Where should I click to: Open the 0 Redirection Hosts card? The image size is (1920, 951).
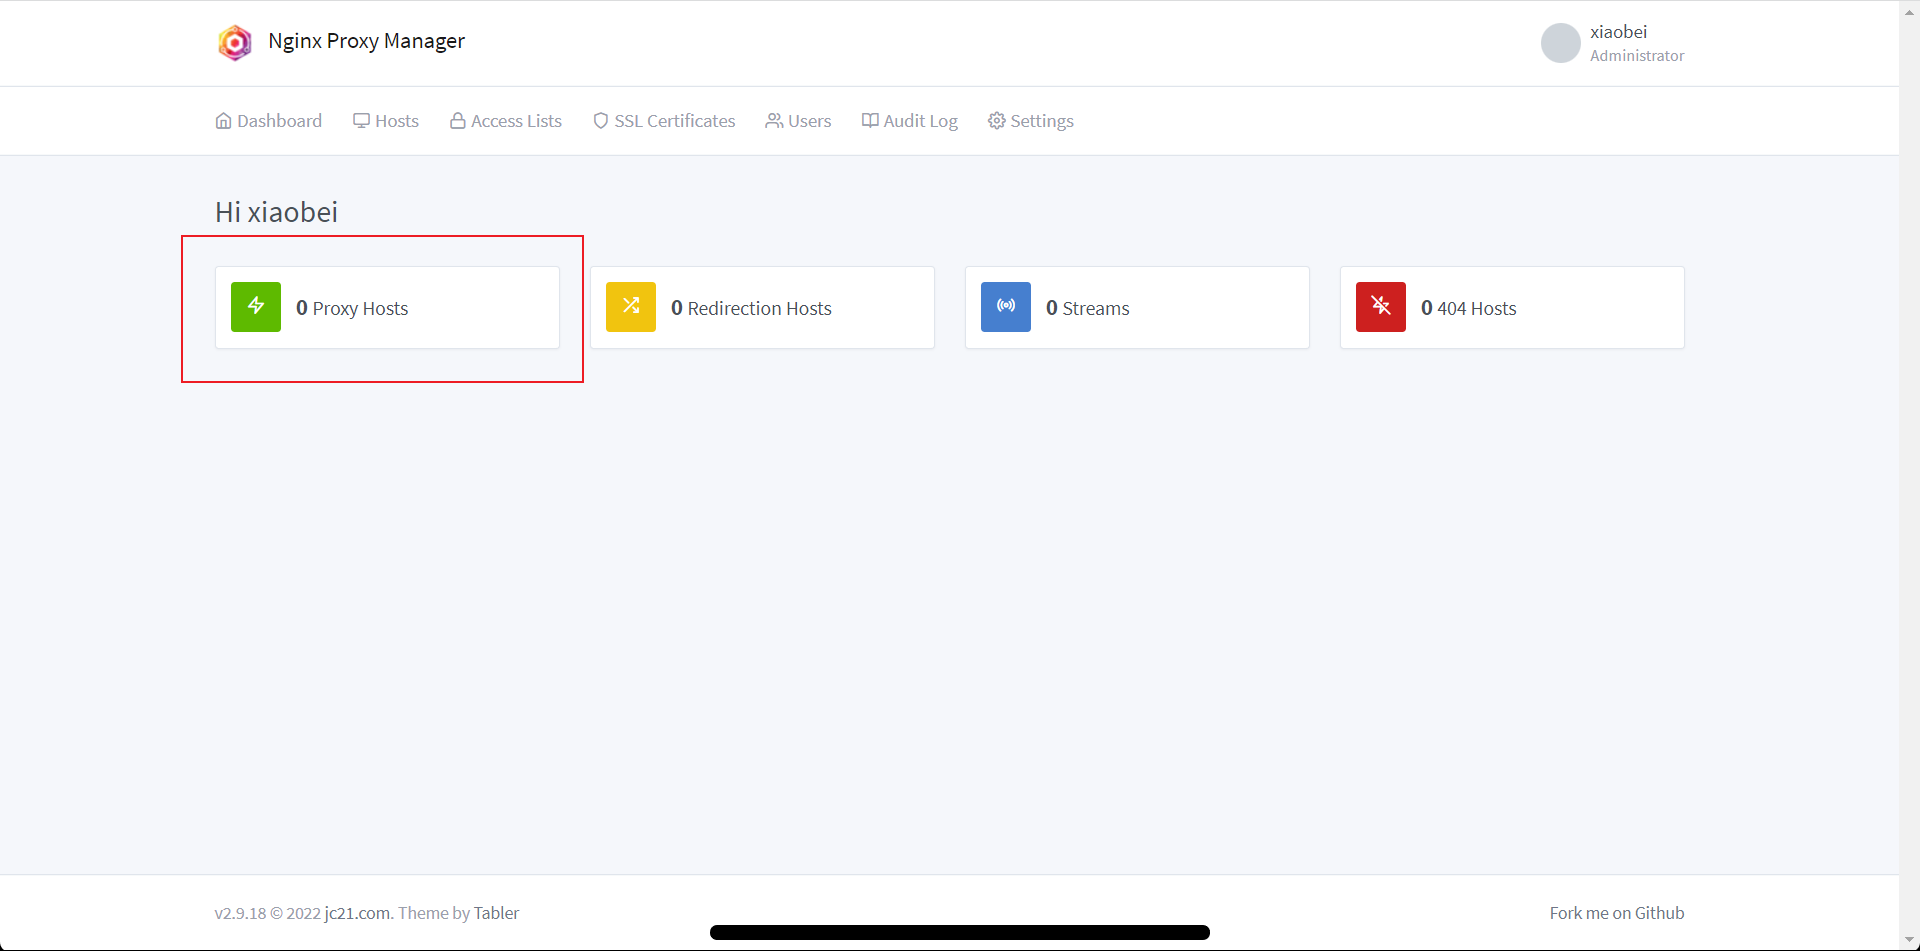pyautogui.click(x=762, y=307)
